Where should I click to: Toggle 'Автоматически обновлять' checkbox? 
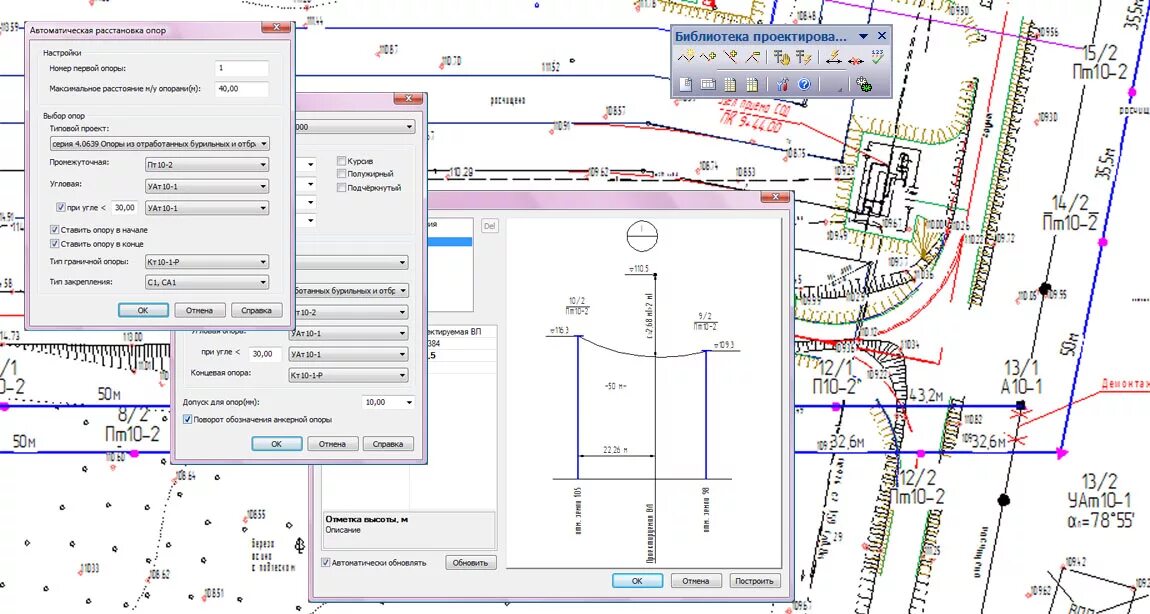click(326, 563)
